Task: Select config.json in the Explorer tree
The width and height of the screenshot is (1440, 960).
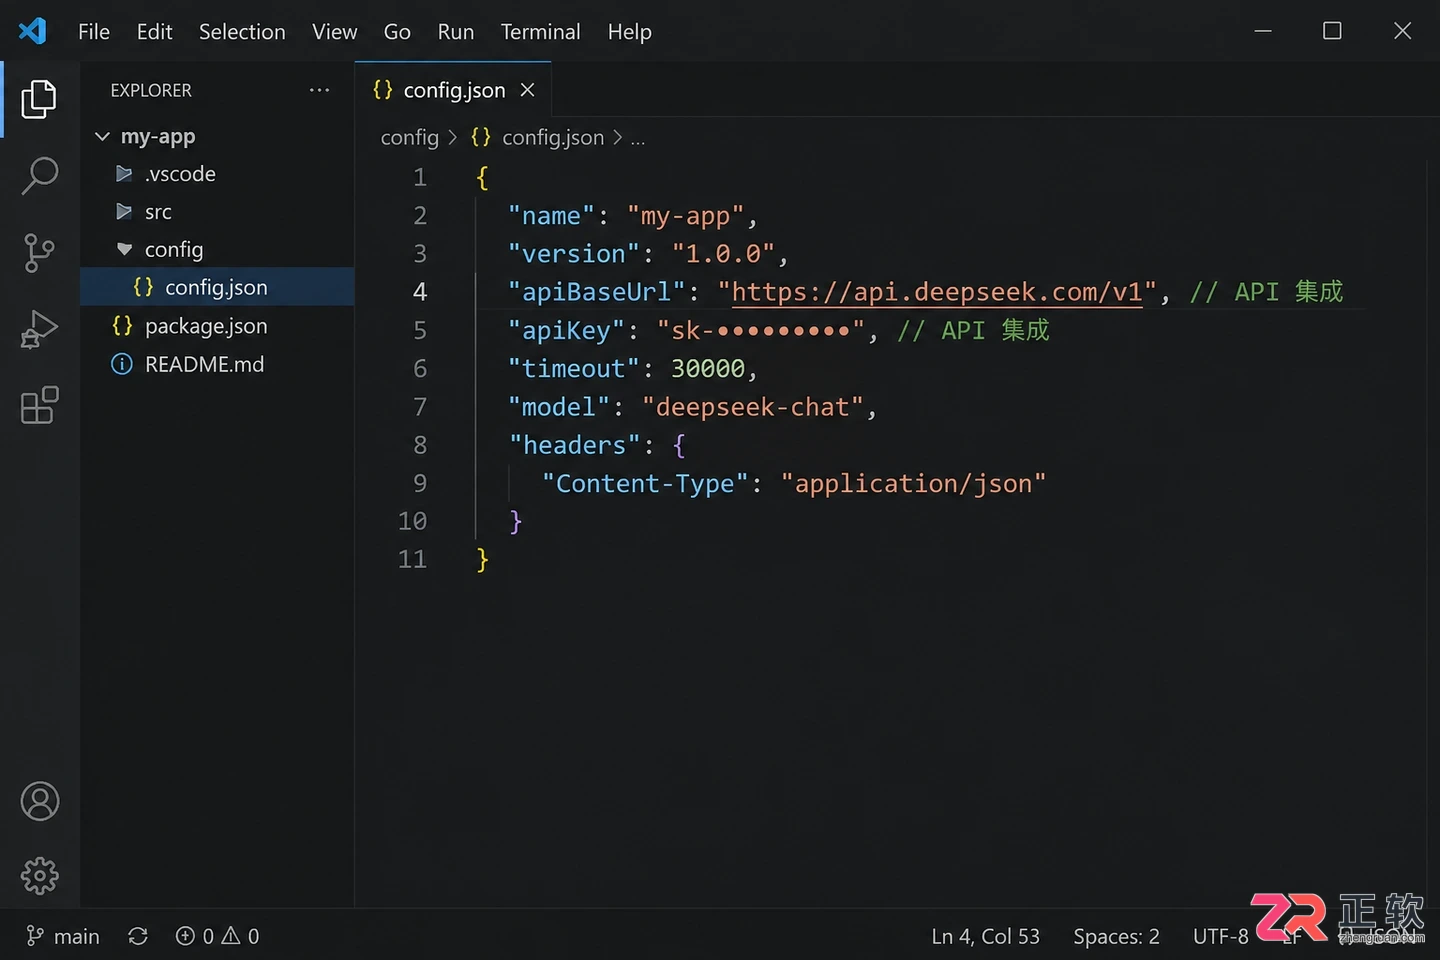Action: point(217,288)
